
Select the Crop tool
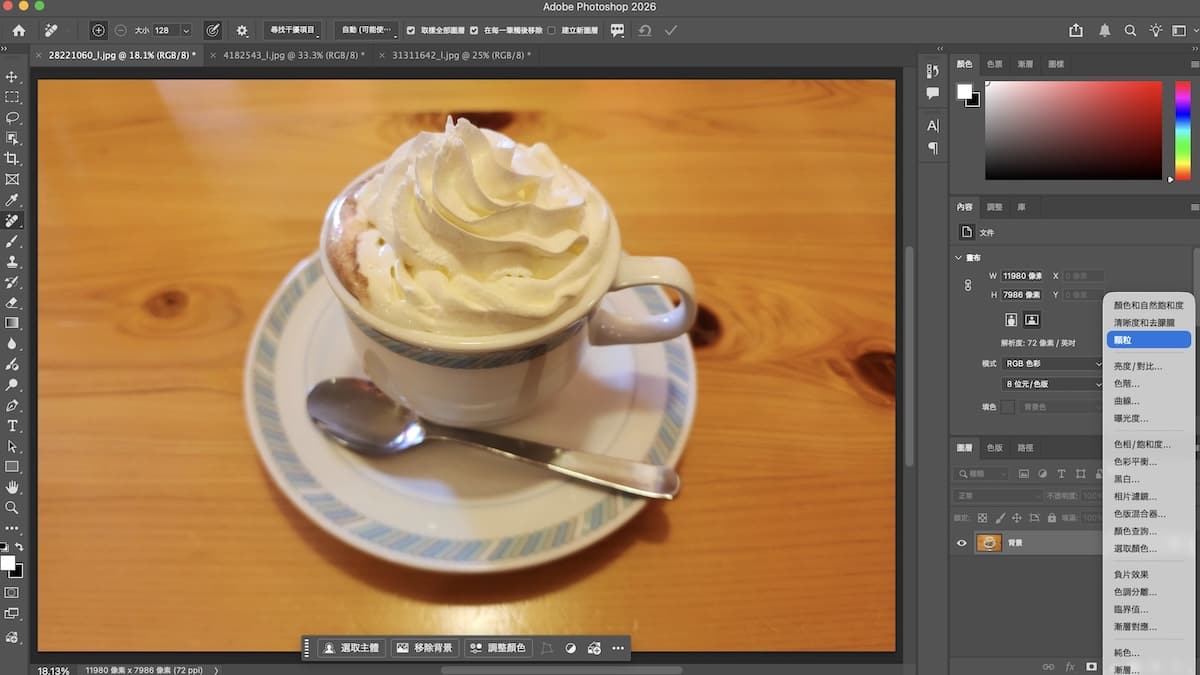point(12,159)
